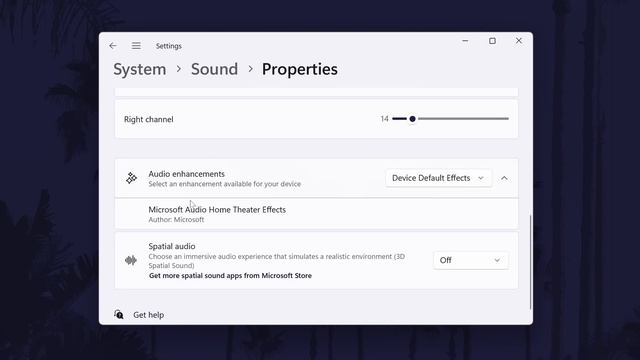Select Microsoft Audio Home Theater Effects row
640x360 pixels.
point(316,213)
